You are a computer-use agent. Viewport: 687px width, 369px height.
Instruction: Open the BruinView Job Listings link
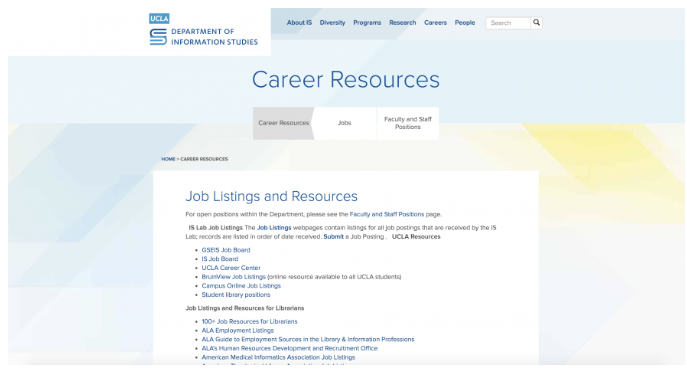(234, 277)
